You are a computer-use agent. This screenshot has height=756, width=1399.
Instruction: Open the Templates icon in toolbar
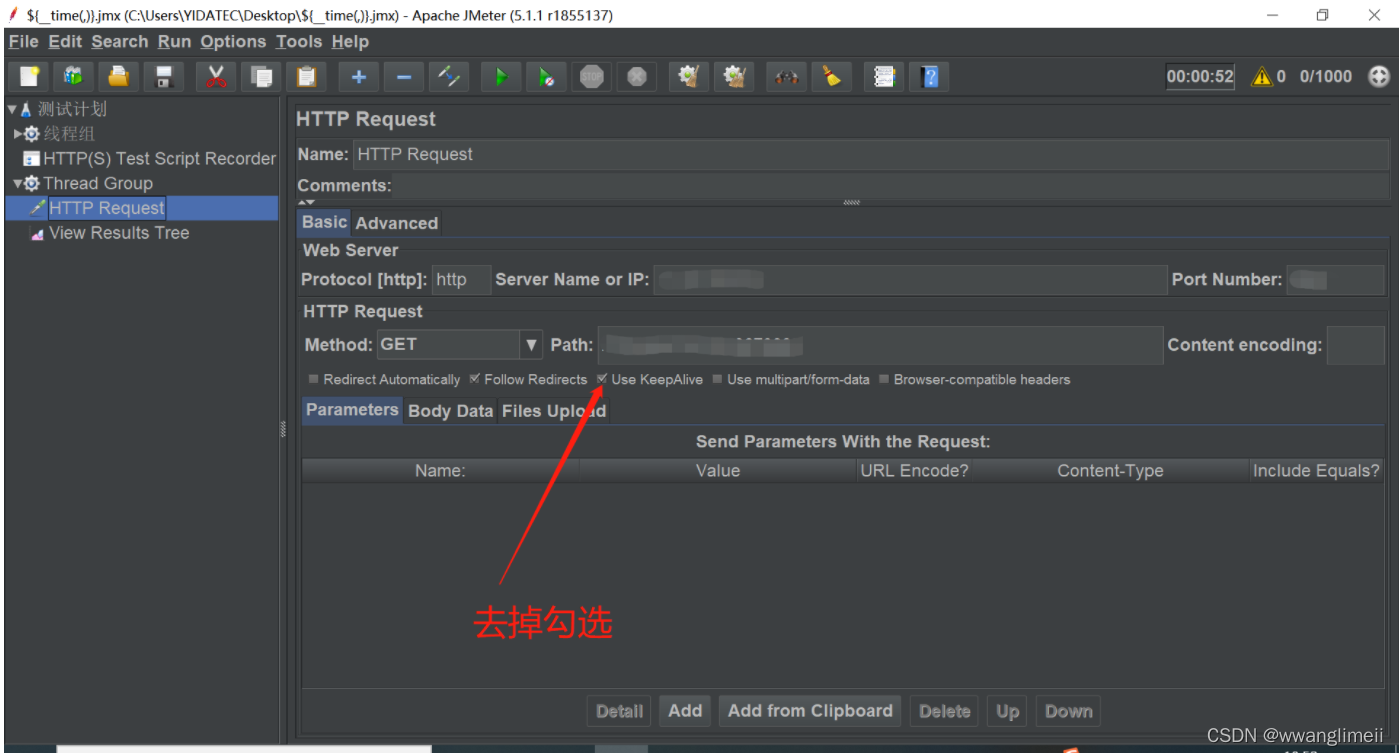coord(73,76)
